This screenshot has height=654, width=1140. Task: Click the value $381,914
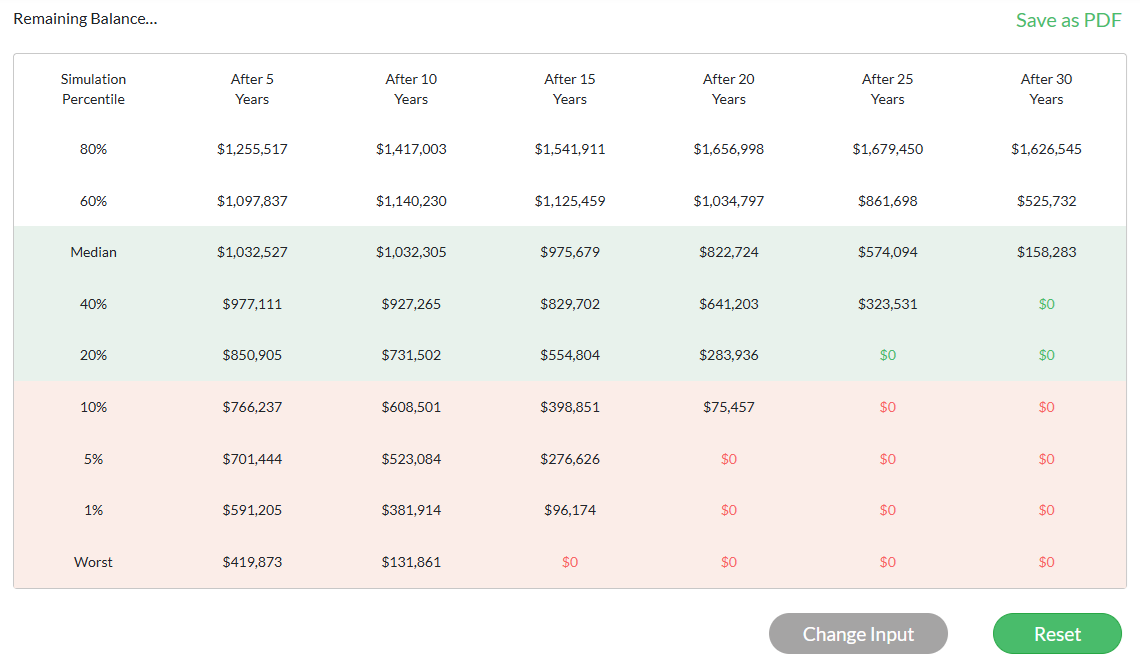411,510
